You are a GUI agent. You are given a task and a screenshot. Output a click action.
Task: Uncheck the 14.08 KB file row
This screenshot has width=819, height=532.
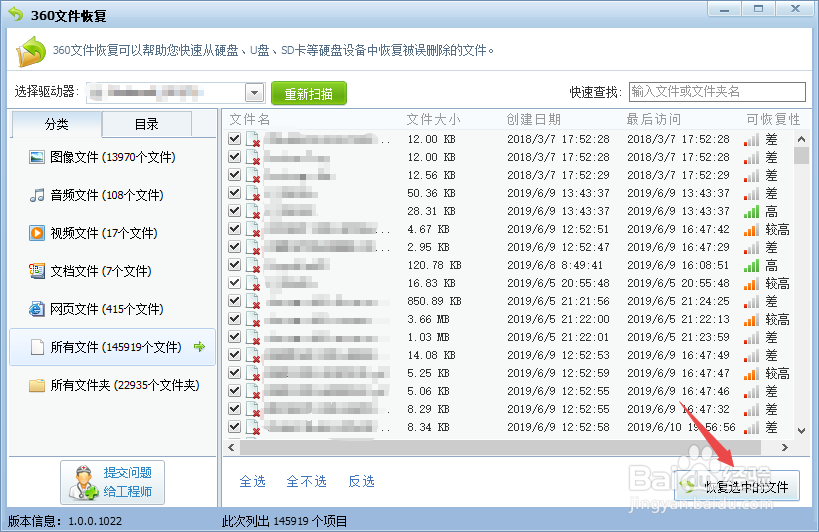(x=235, y=354)
